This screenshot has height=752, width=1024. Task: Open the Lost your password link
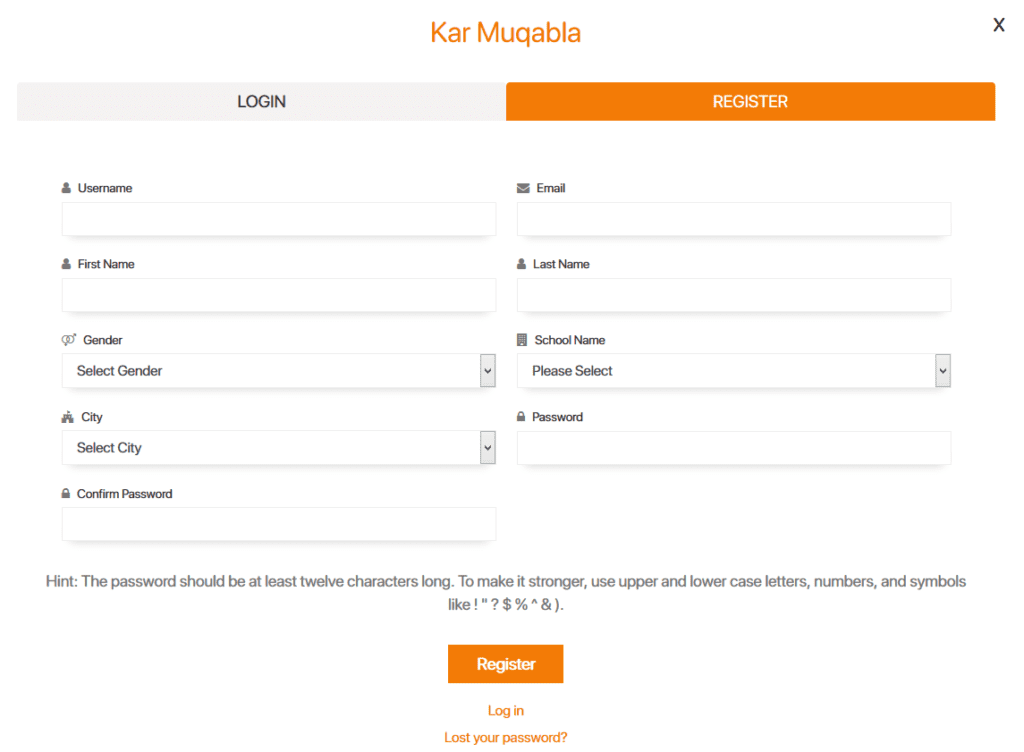pos(505,737)
